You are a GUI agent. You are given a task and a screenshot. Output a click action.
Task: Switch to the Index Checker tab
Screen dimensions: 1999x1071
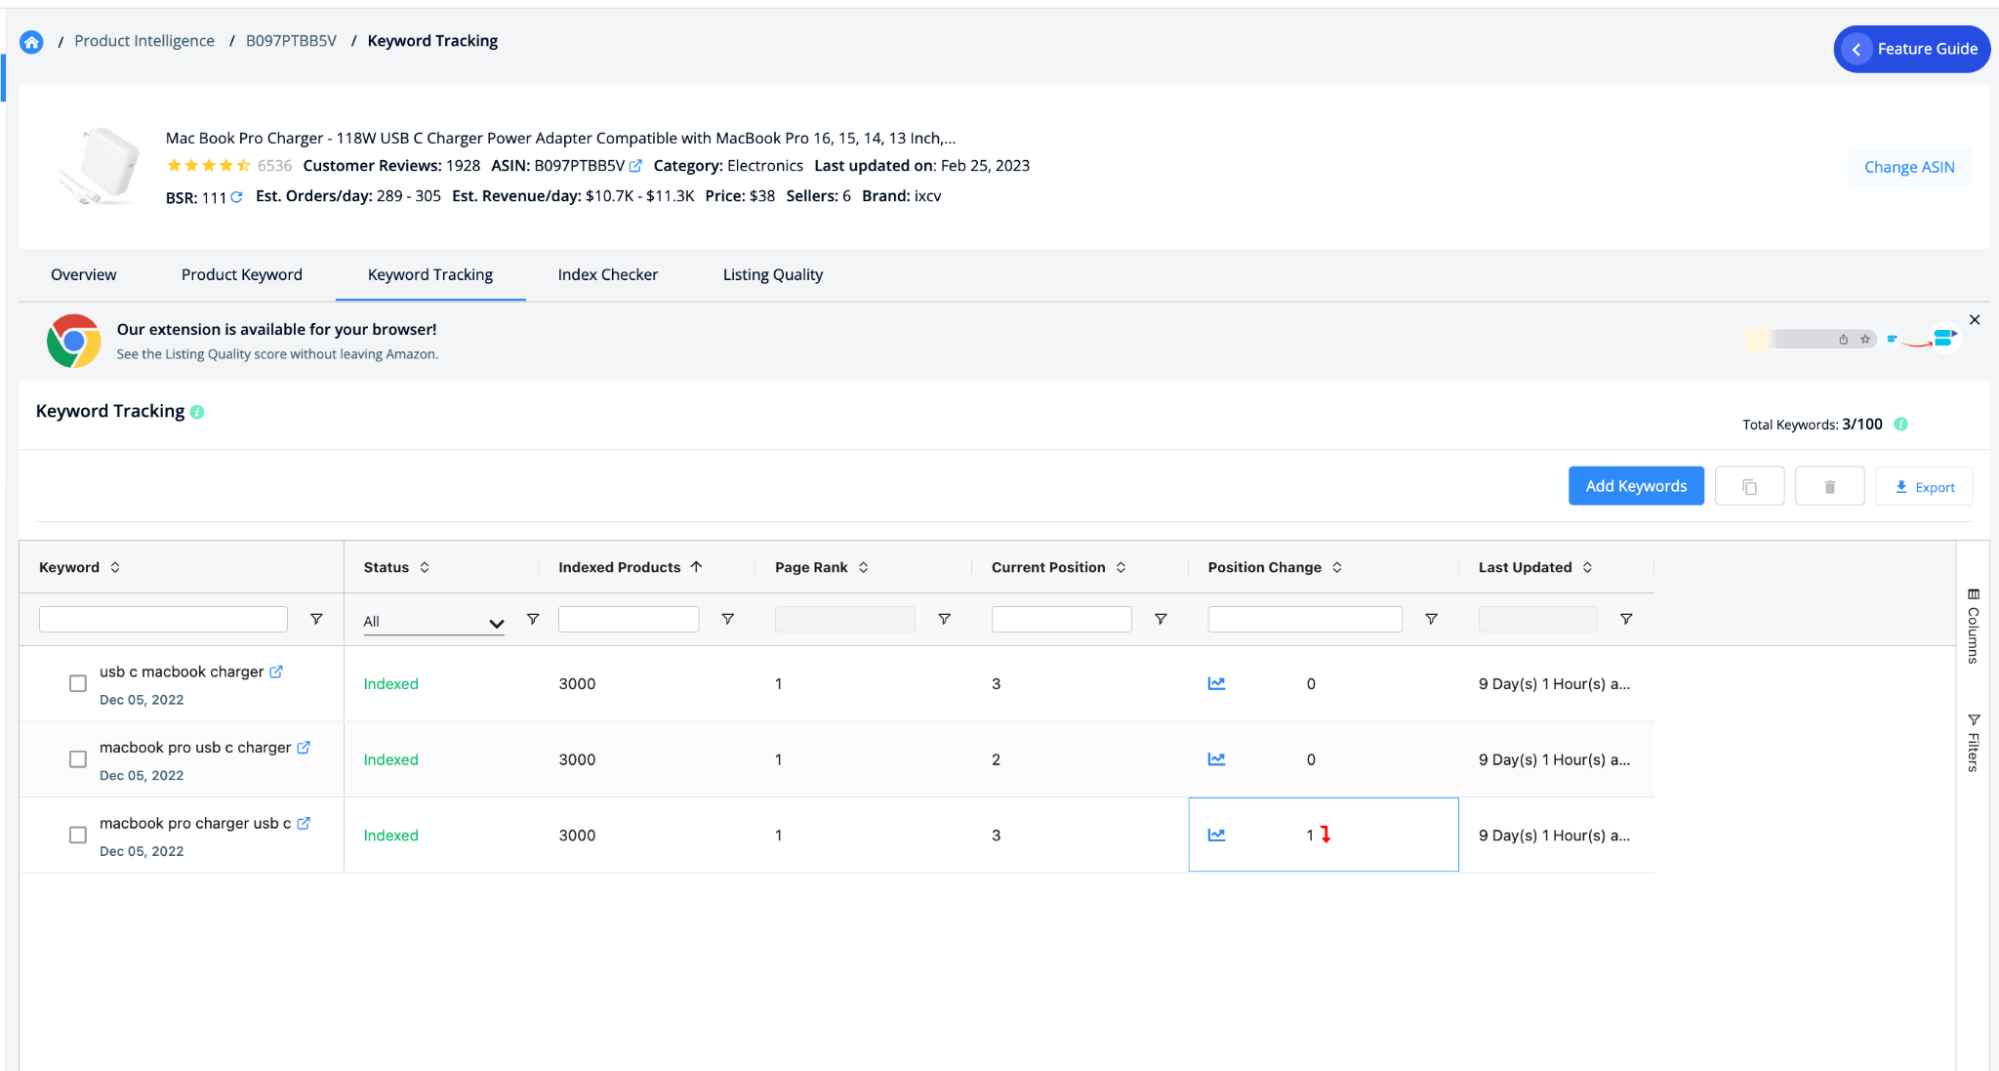tap(608, 275)
